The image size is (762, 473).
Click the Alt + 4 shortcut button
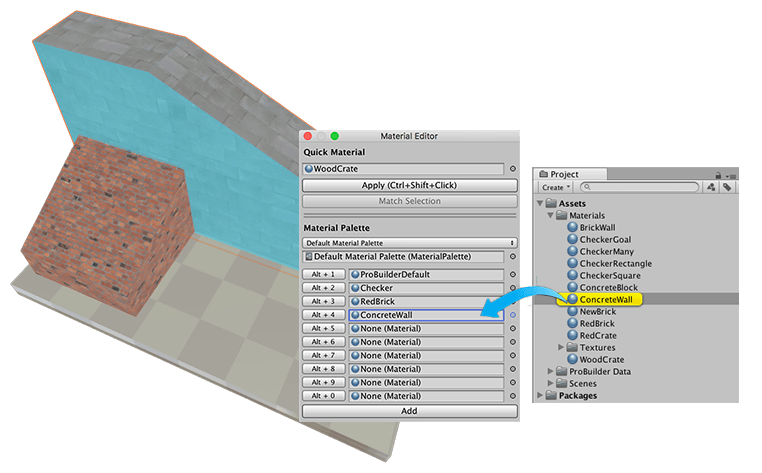pos(323,315)
